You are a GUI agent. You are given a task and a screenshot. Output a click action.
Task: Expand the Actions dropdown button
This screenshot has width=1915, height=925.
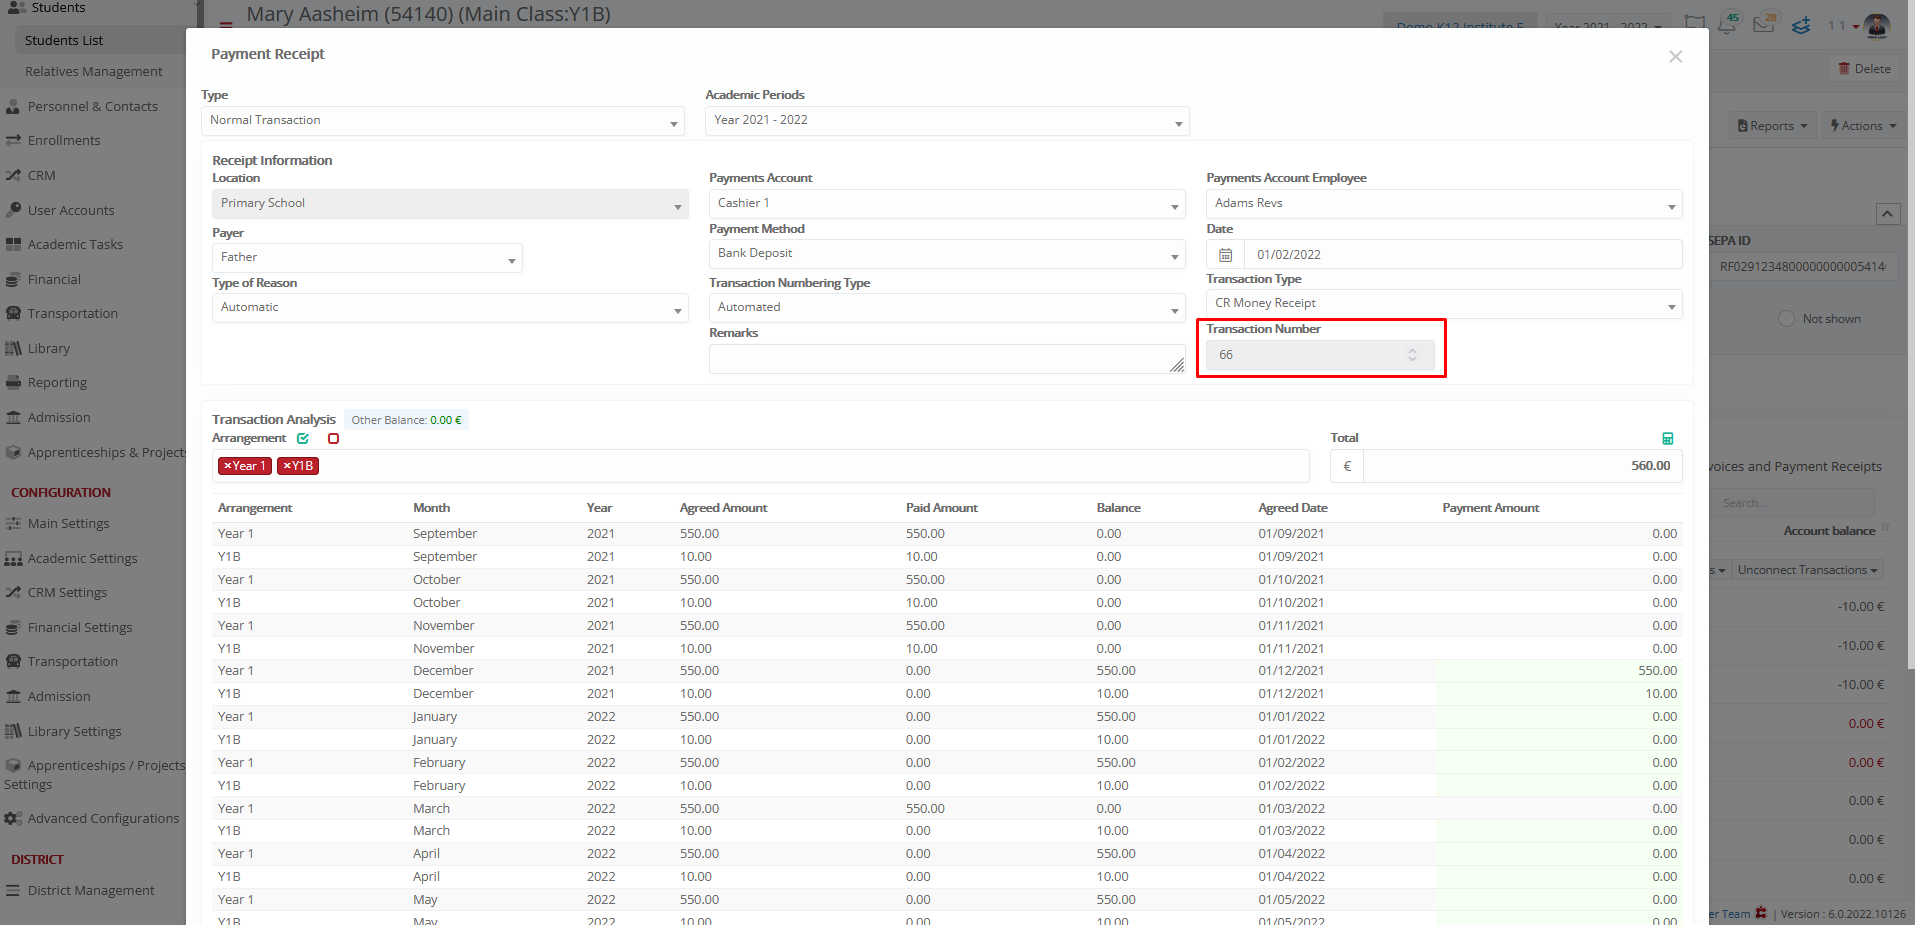(1862, 126)
